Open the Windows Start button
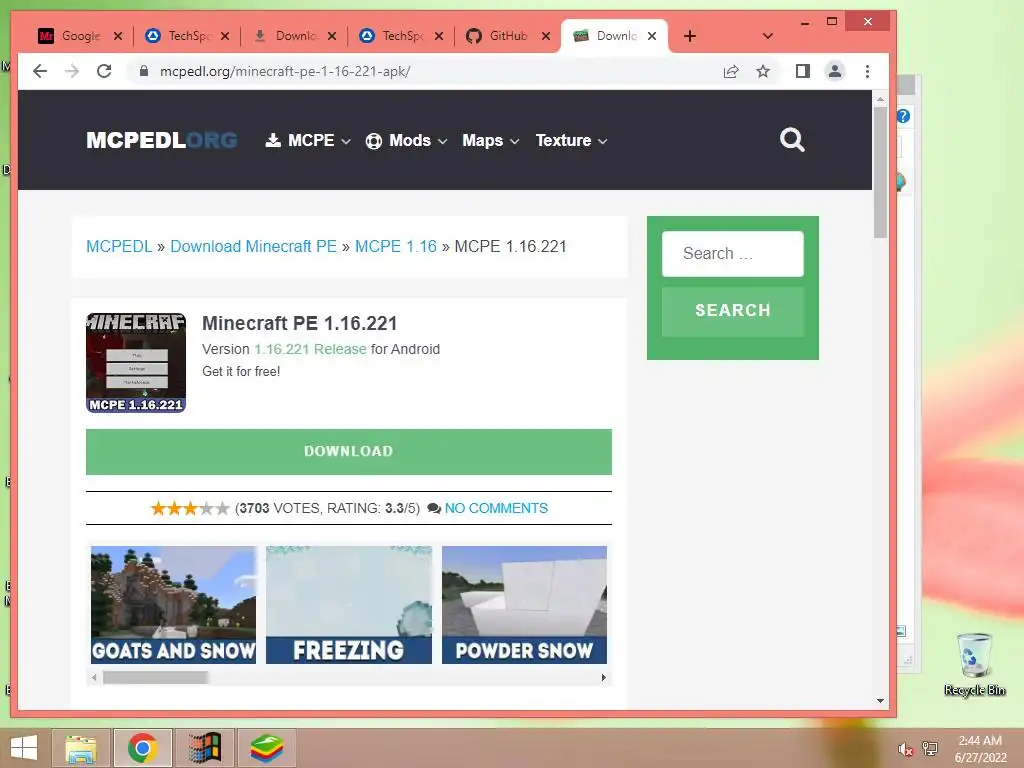The width and height of the screenshot is (1024, 768). click(x=24, y=748)
